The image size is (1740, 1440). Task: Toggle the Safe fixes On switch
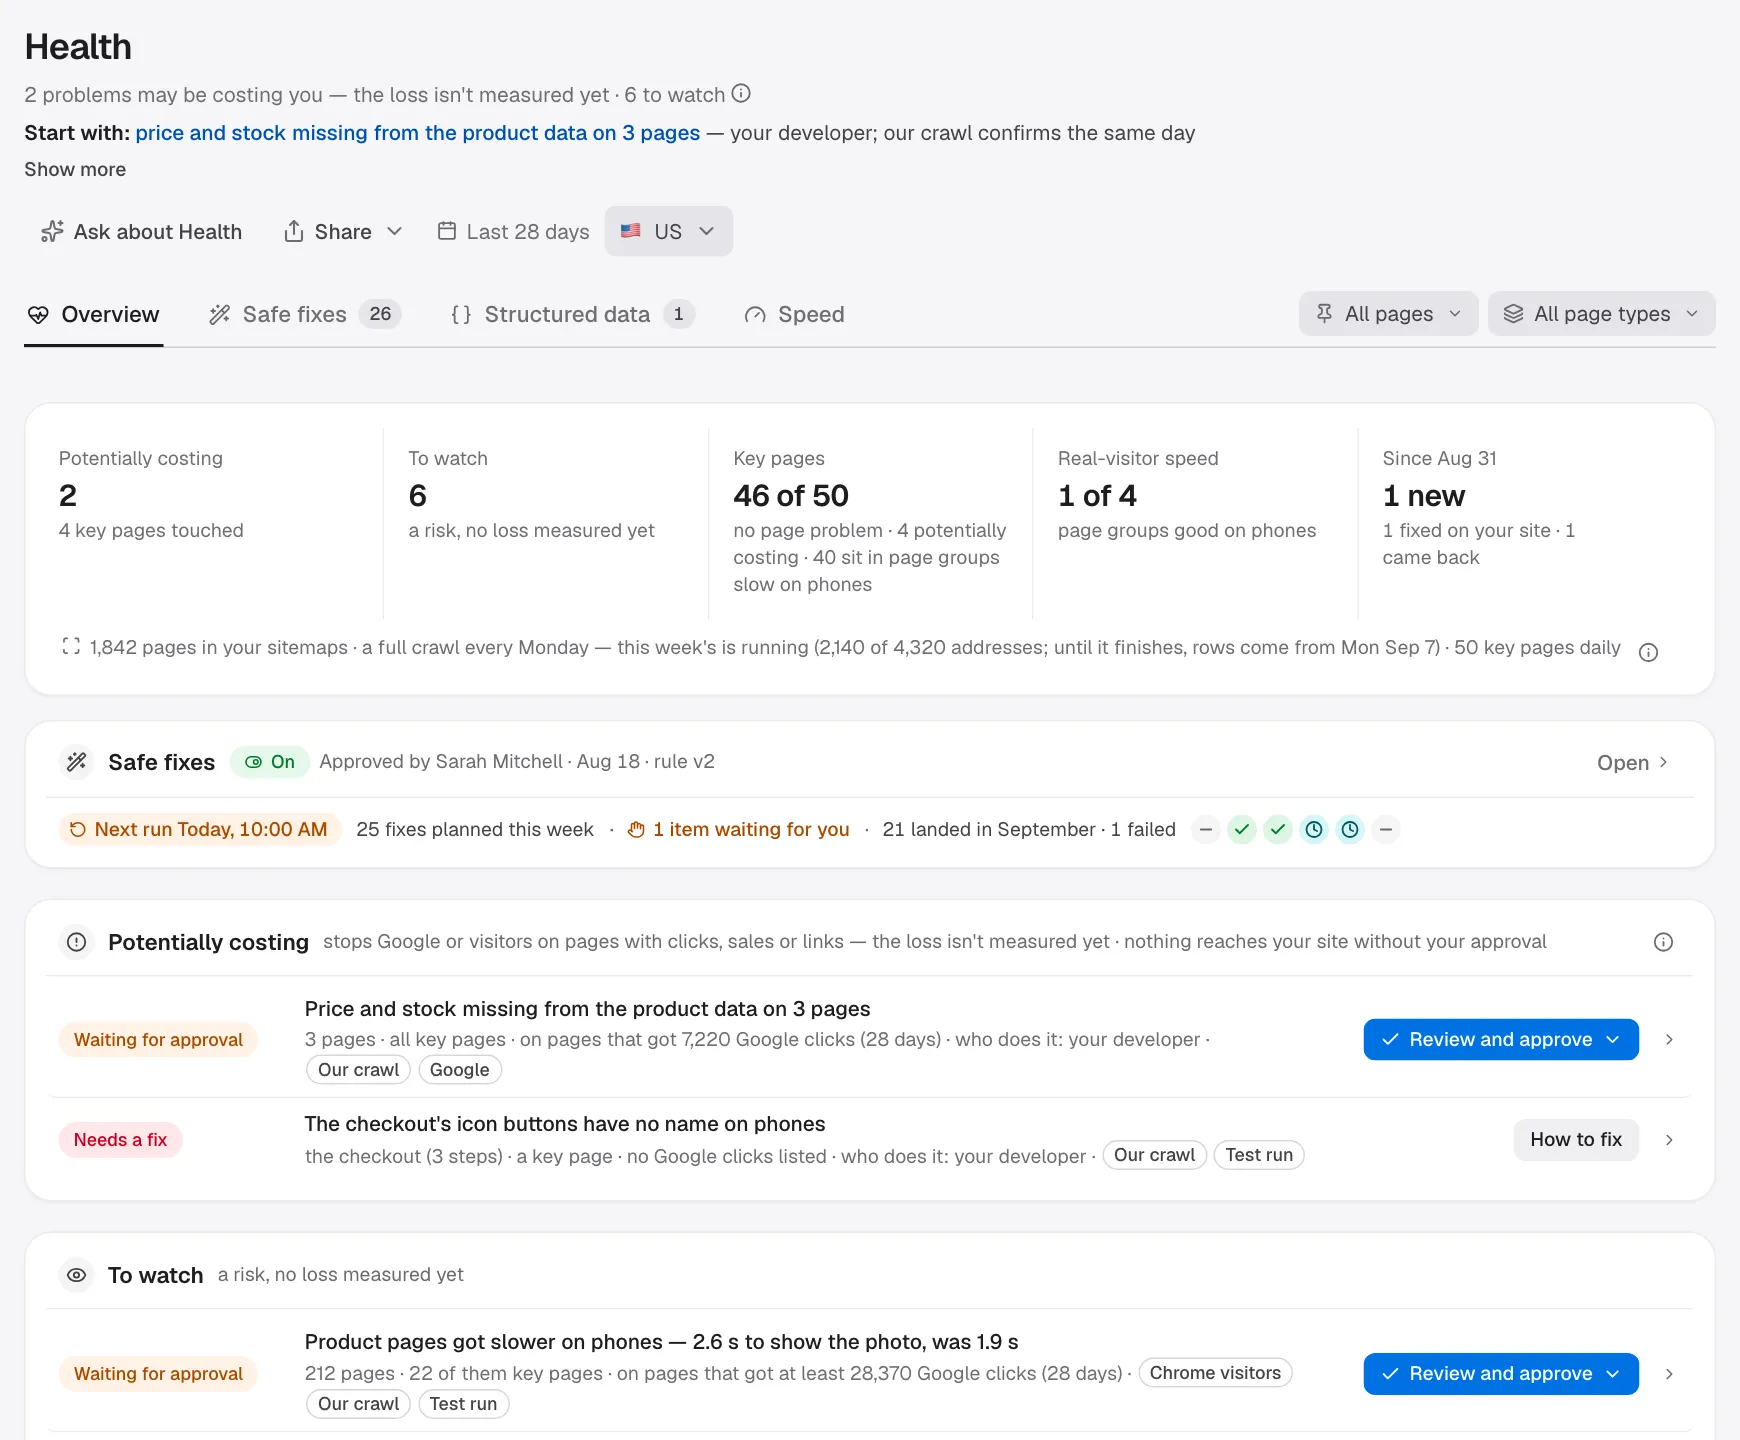click(x=270, y=762)
